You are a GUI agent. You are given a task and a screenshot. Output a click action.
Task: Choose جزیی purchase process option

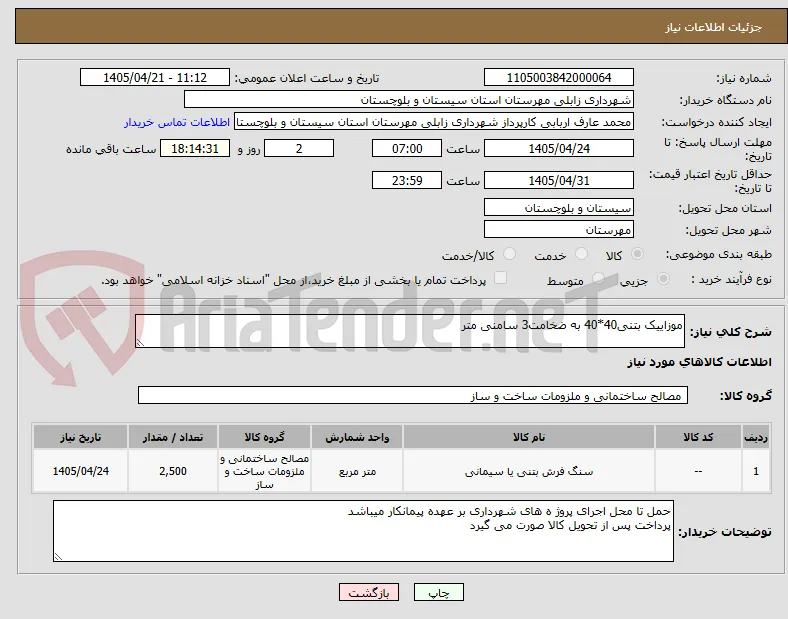pos(663,278)
